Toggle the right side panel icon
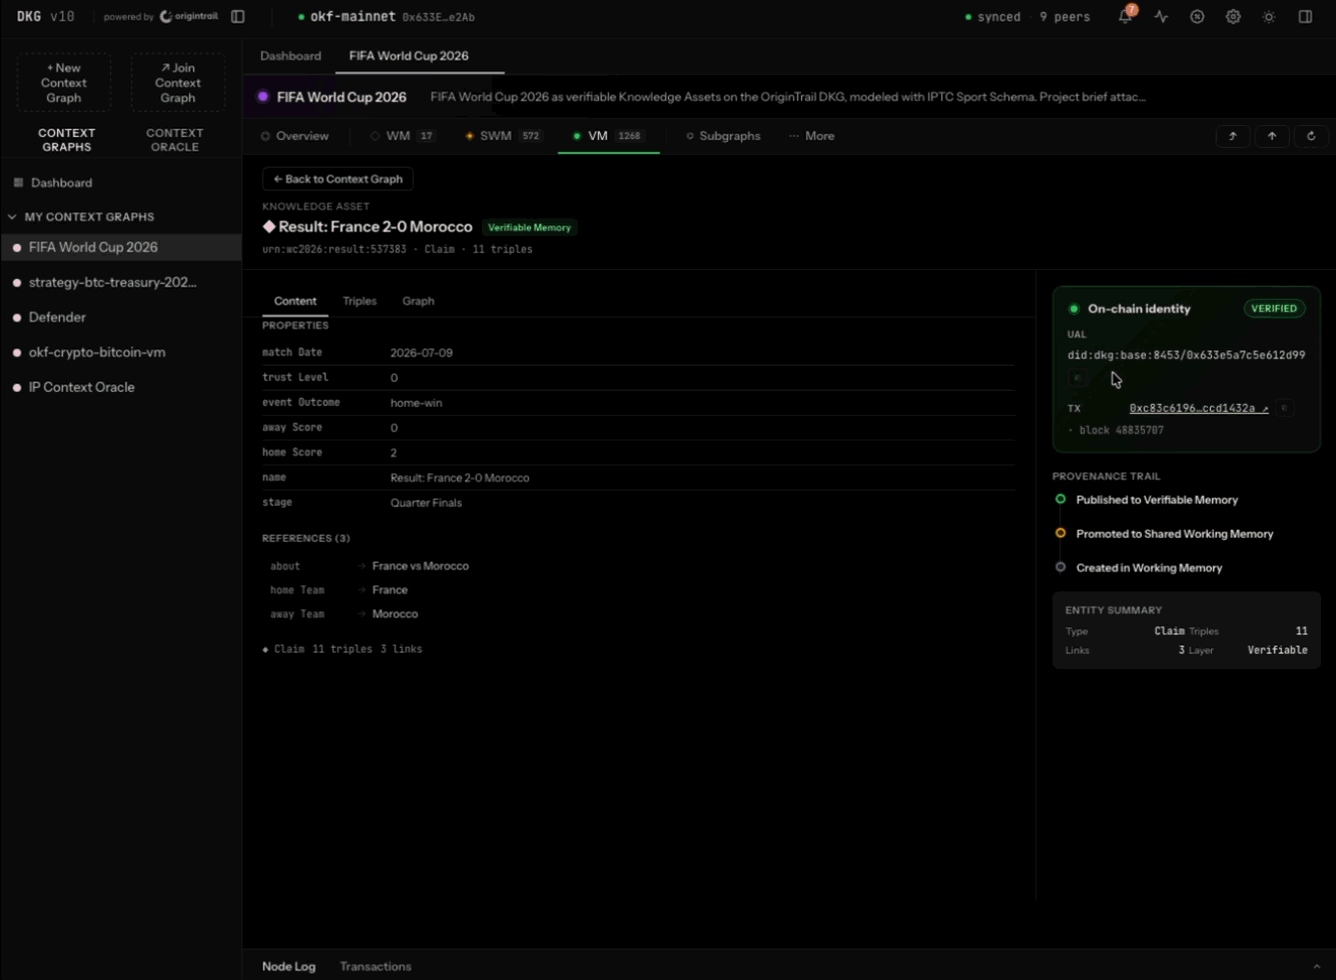The image size is (1336, 980). pos(1305,17)
